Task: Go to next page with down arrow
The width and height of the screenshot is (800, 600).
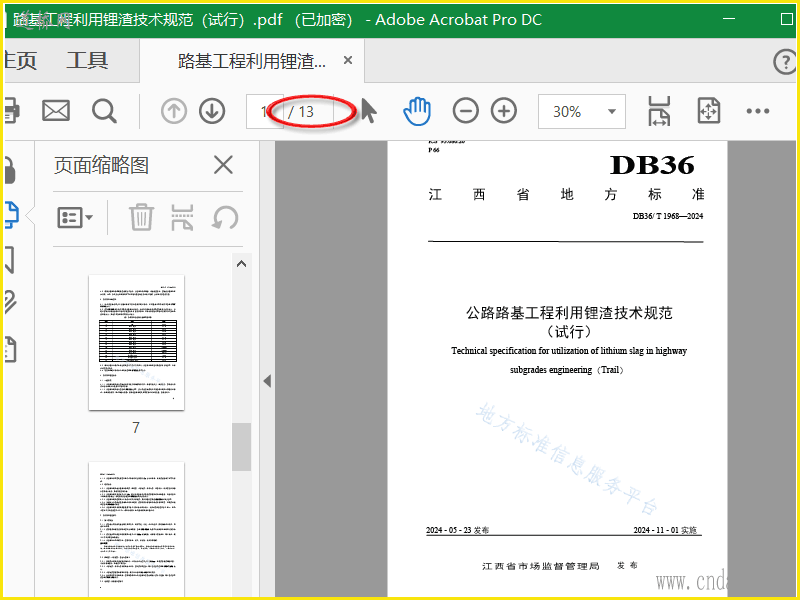Action: tap(212, 111)
